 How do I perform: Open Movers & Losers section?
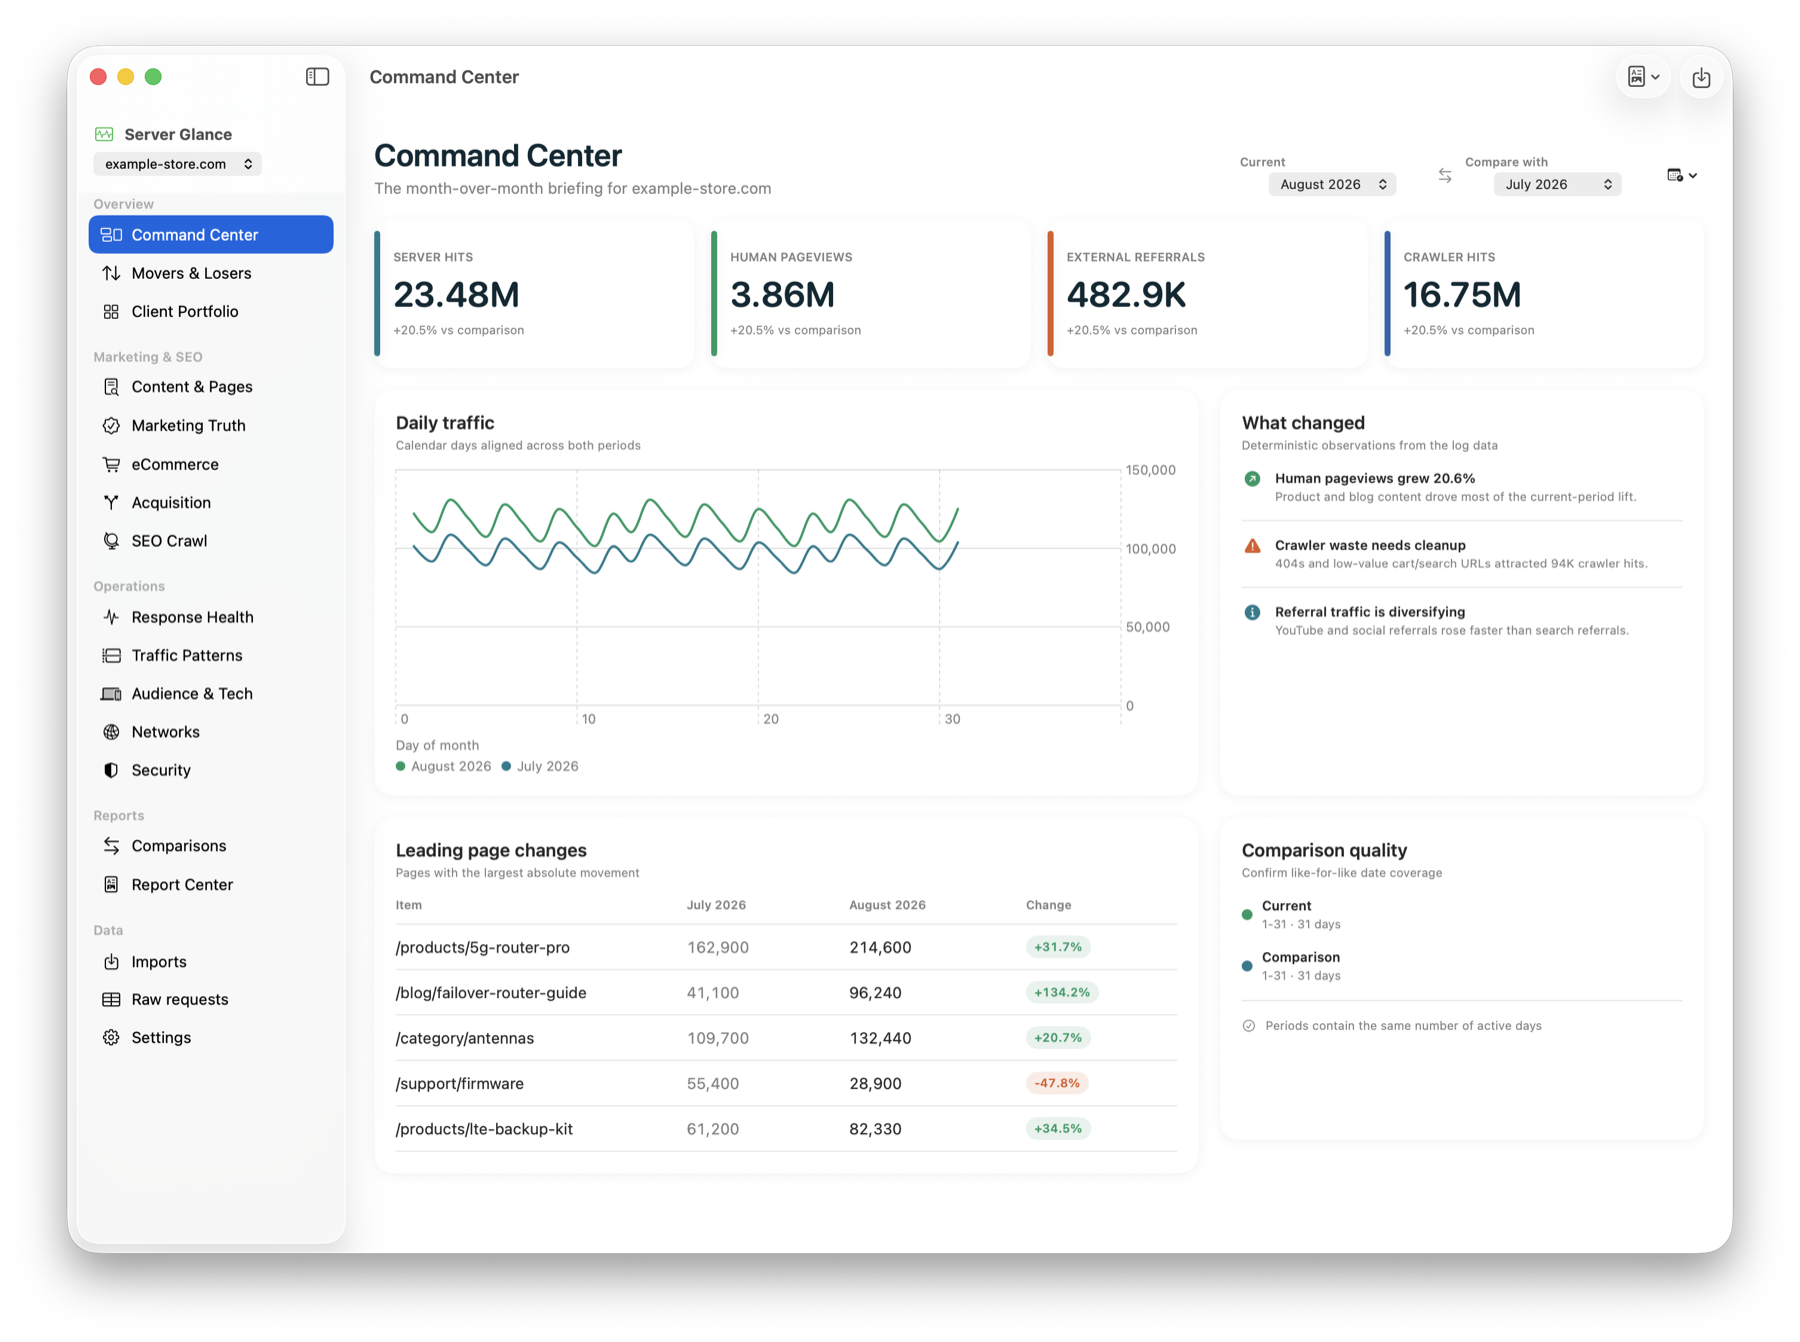pyautogui.click(x=211, y=273)
